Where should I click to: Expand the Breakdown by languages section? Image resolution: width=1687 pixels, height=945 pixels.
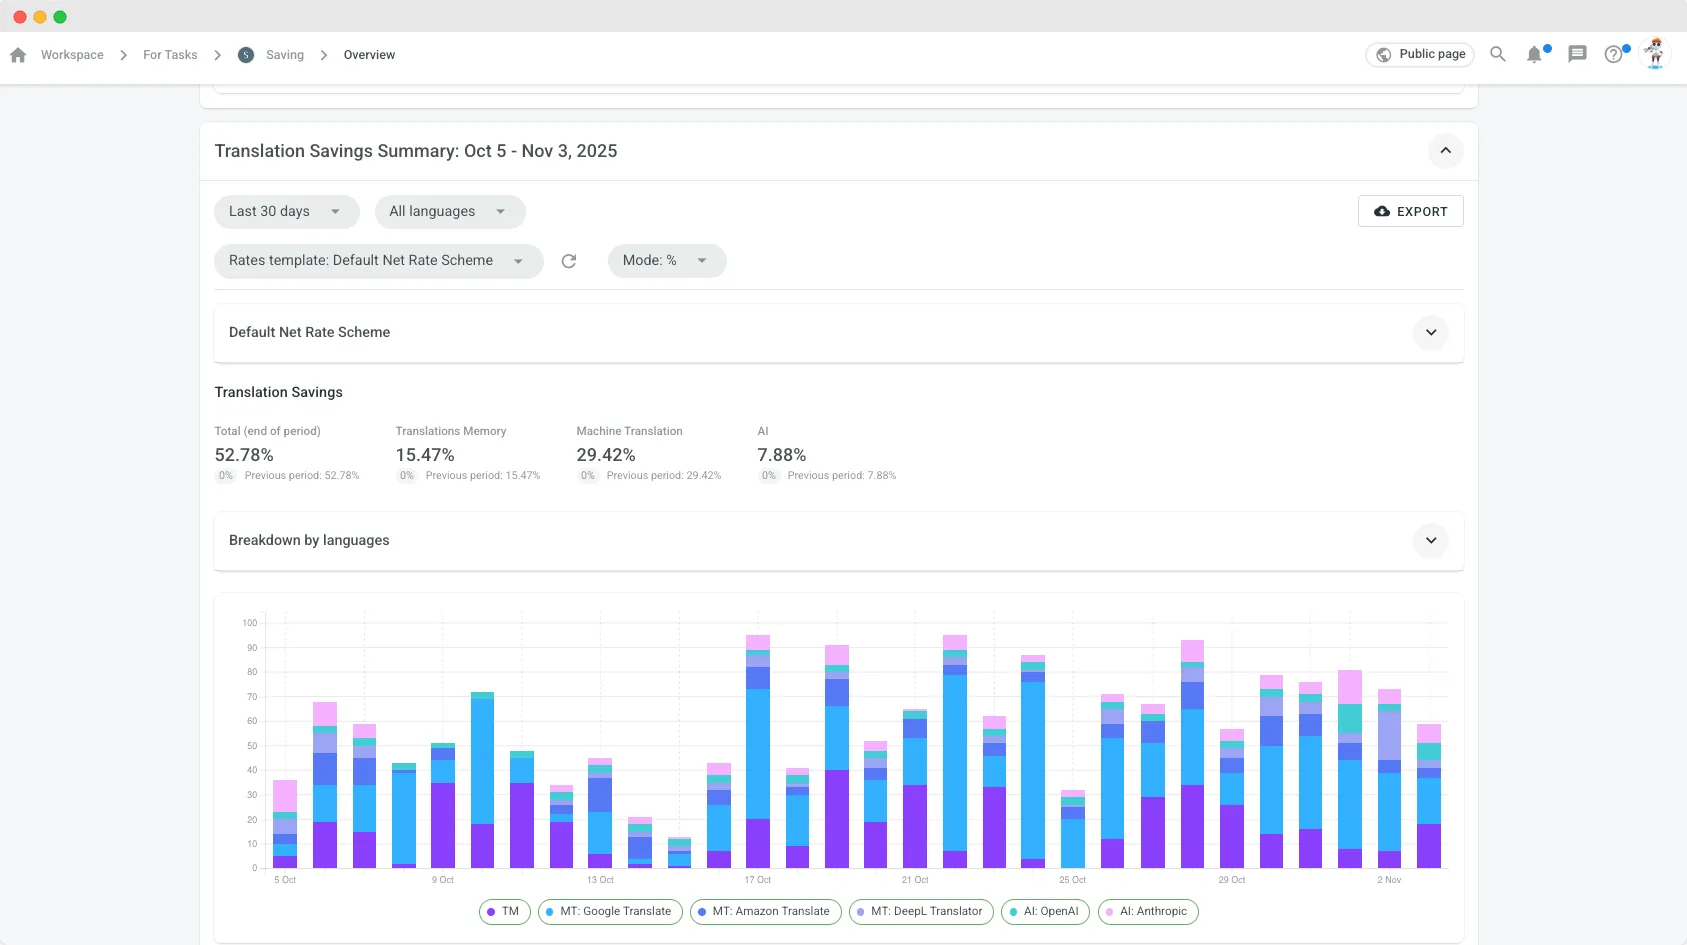click(1430, 541)
